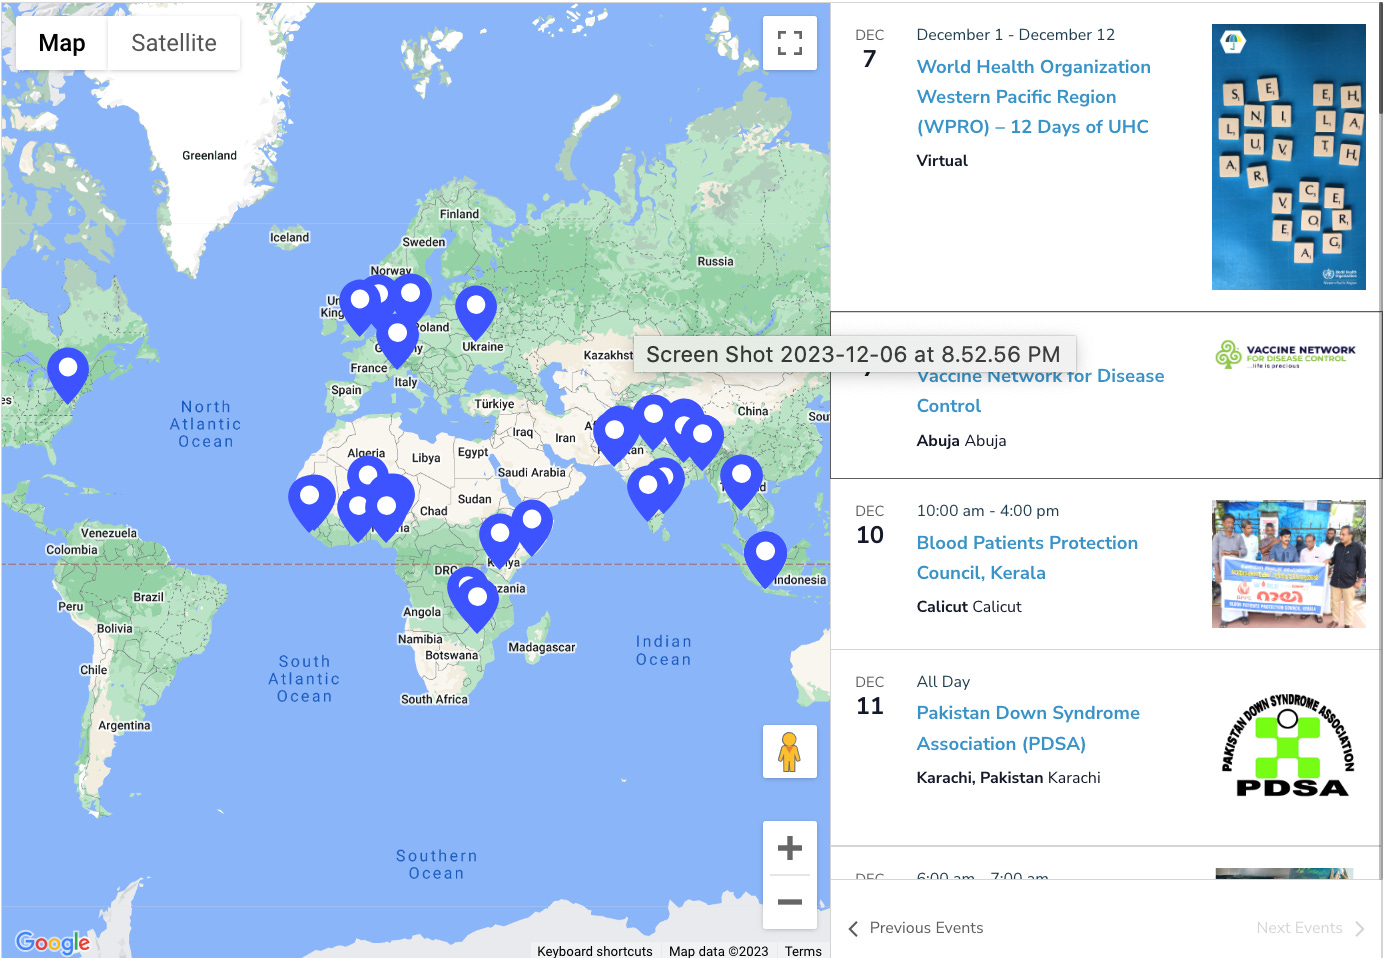Open the PDSA logo image
Screen dimensions: 1384x958
[1289, 745]
